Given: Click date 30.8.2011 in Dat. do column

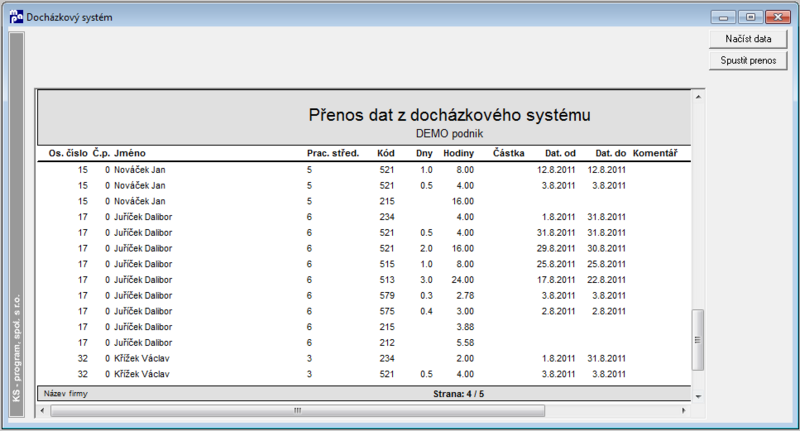Looking at the screenshot, I should [x=606, y=248].
